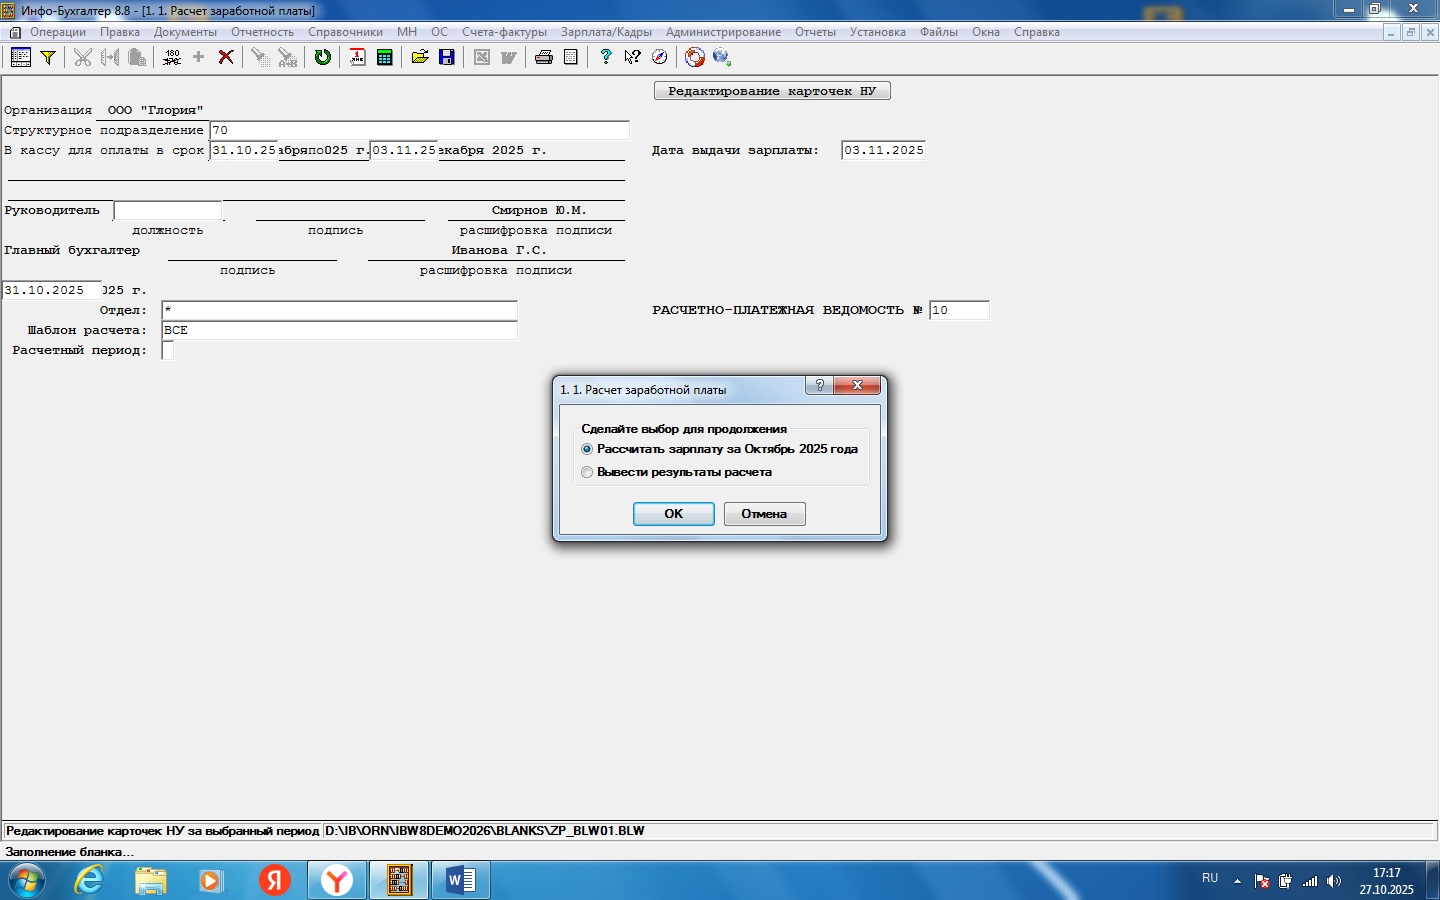Click the 'Шаблон расчета' field

[339, 330]
